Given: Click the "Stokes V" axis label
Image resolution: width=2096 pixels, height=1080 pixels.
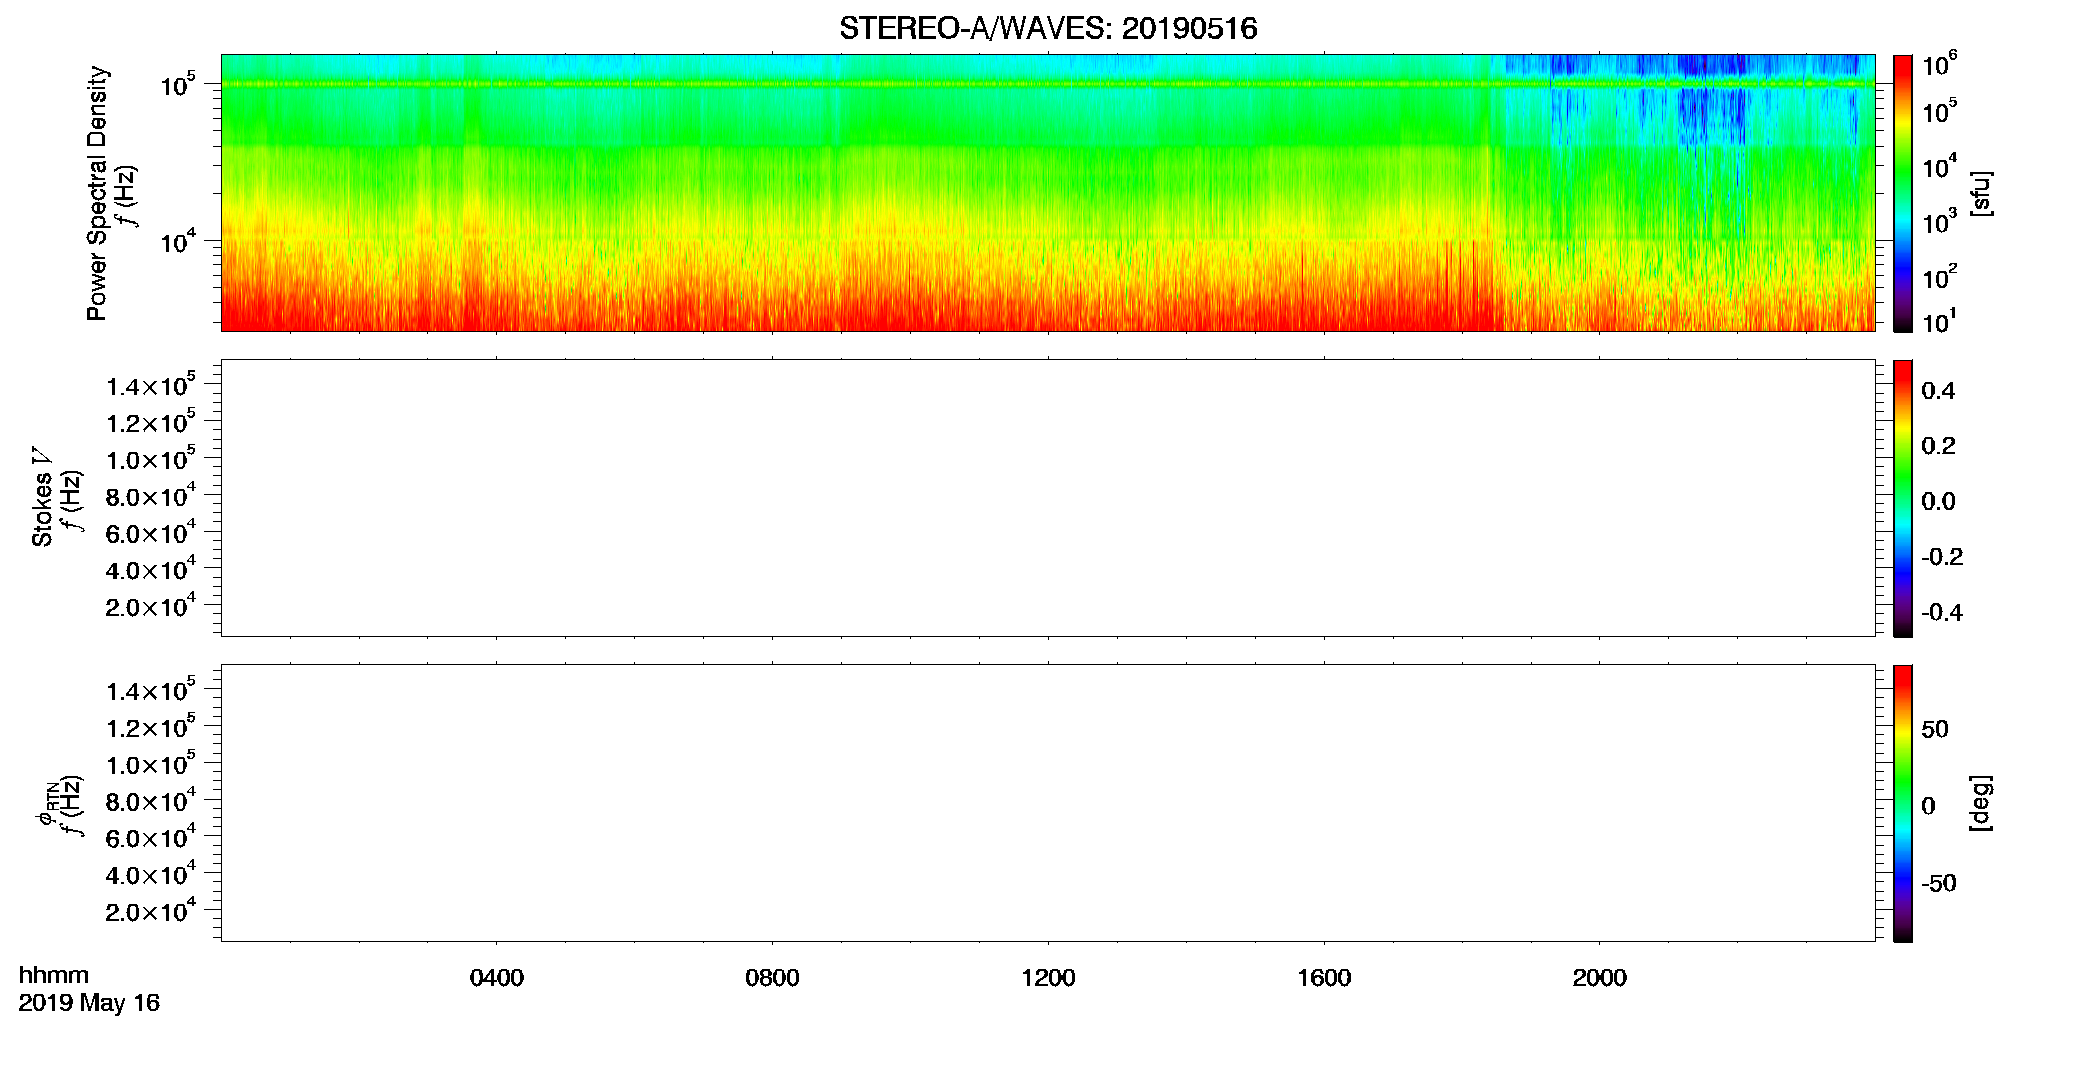Looking at the screenshot, I should 43,497.
